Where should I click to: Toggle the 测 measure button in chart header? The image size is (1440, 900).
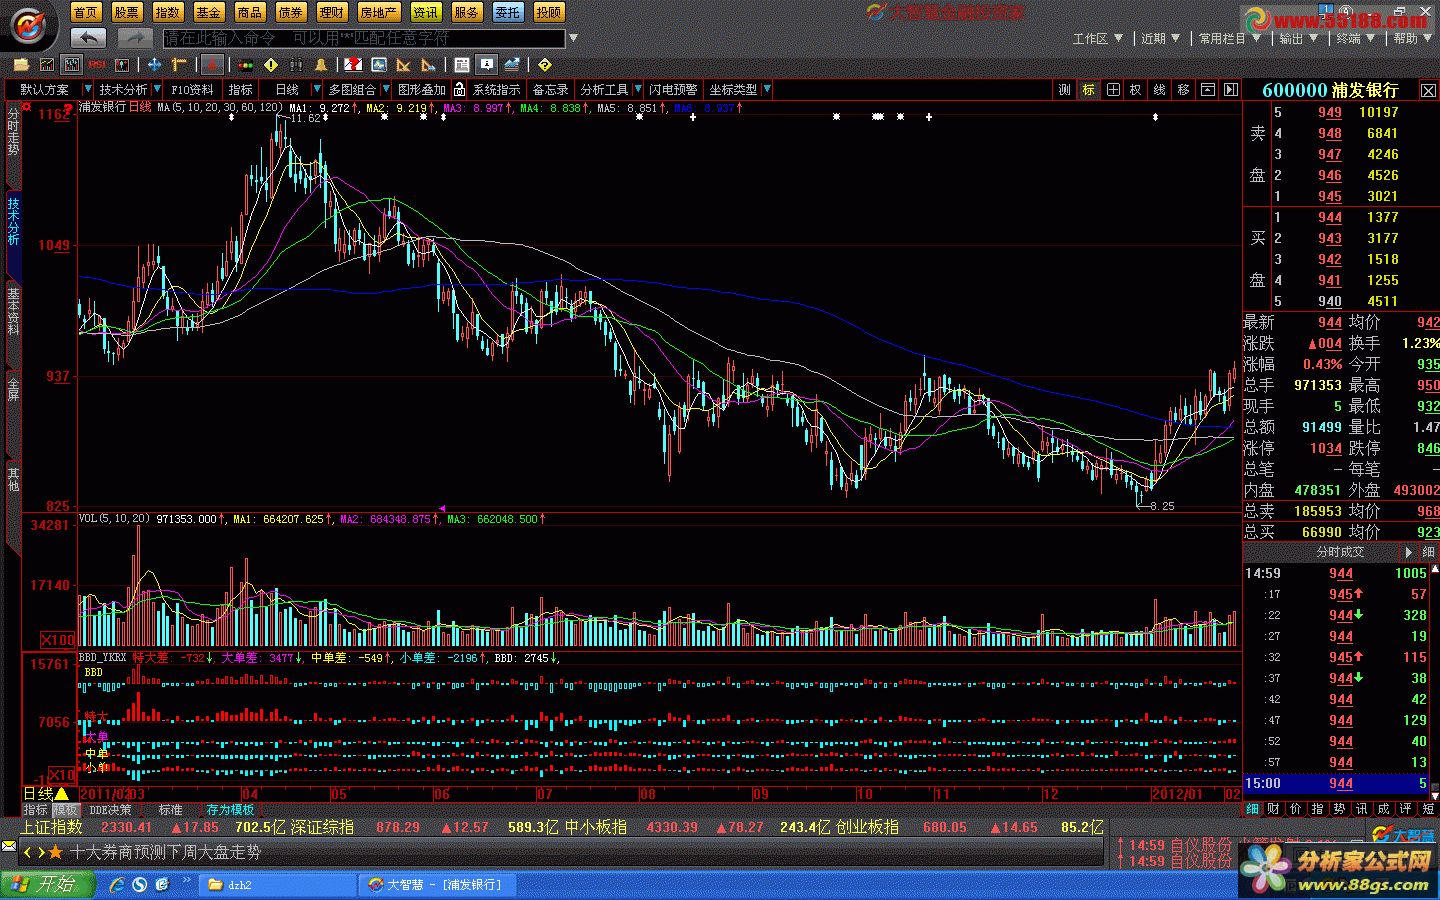(1064, 90)
